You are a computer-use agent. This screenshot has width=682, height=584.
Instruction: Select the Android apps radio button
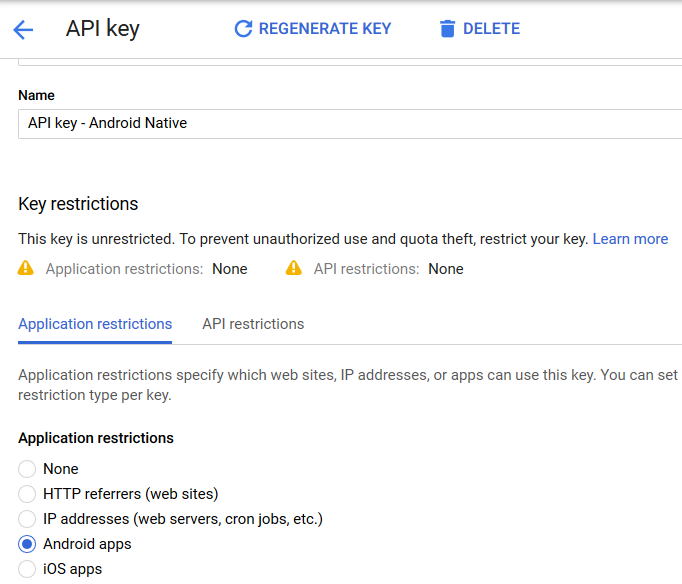(x=27, y=544)
